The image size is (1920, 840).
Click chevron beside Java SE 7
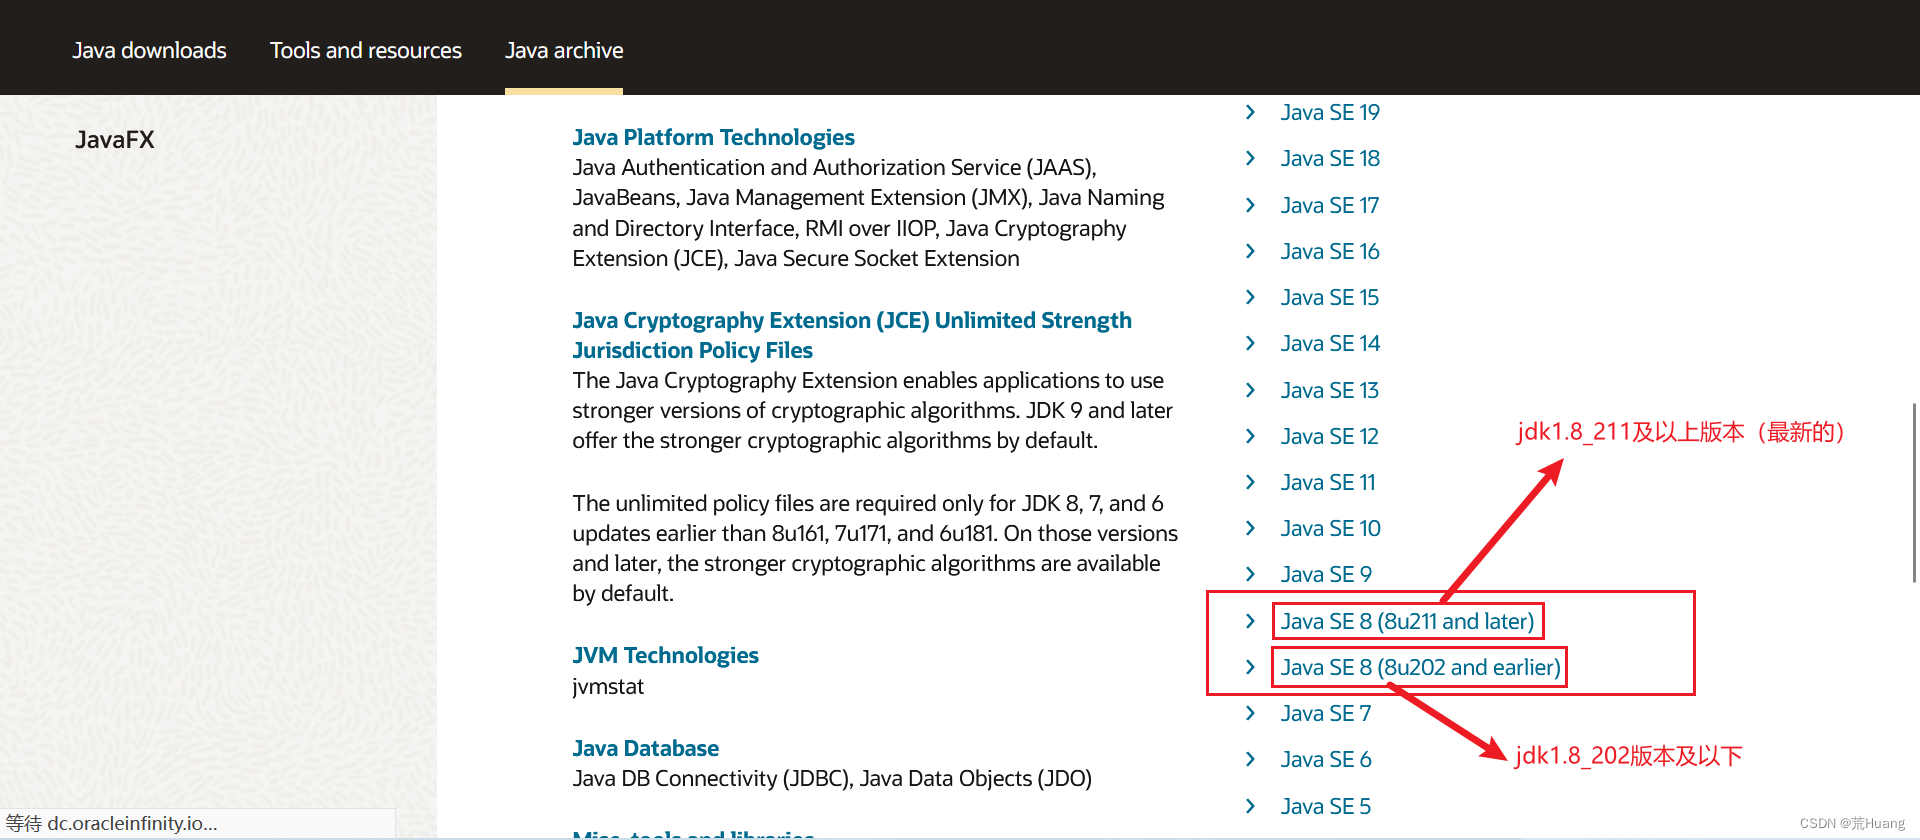pyautogui.click(x=1250, y=713)
